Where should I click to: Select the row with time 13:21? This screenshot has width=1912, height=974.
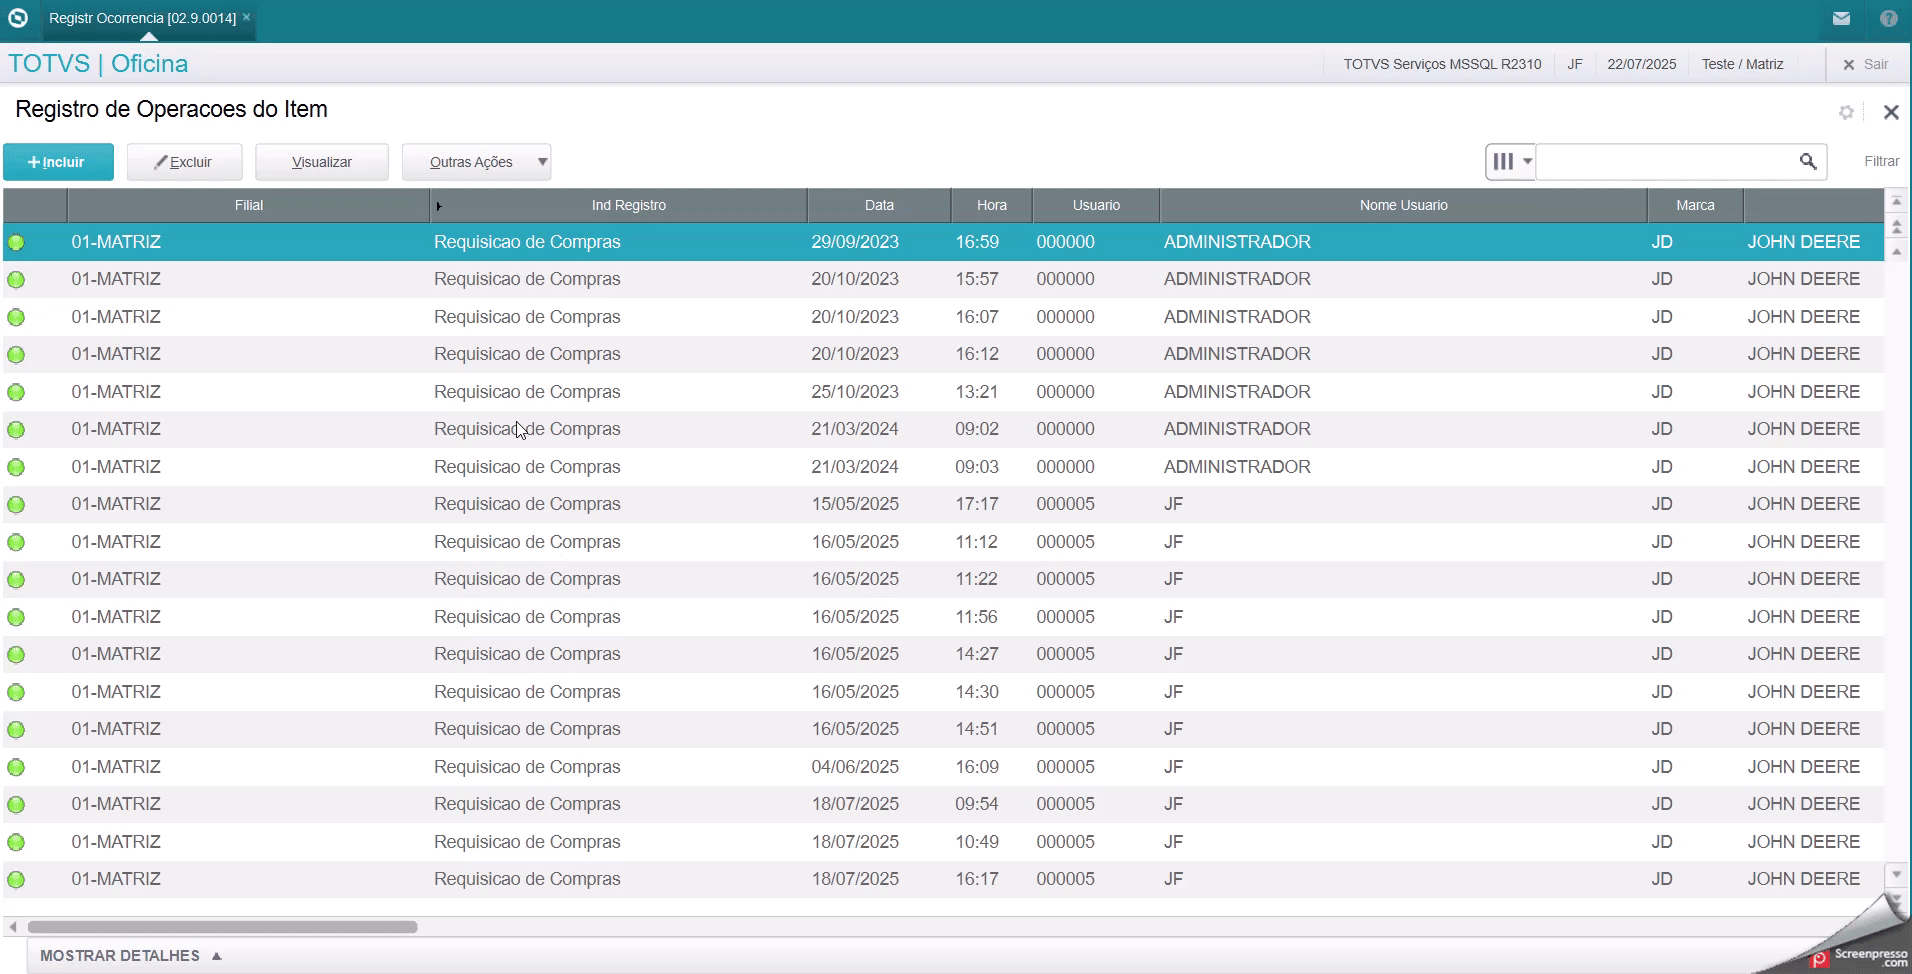(x=943, y=392)
